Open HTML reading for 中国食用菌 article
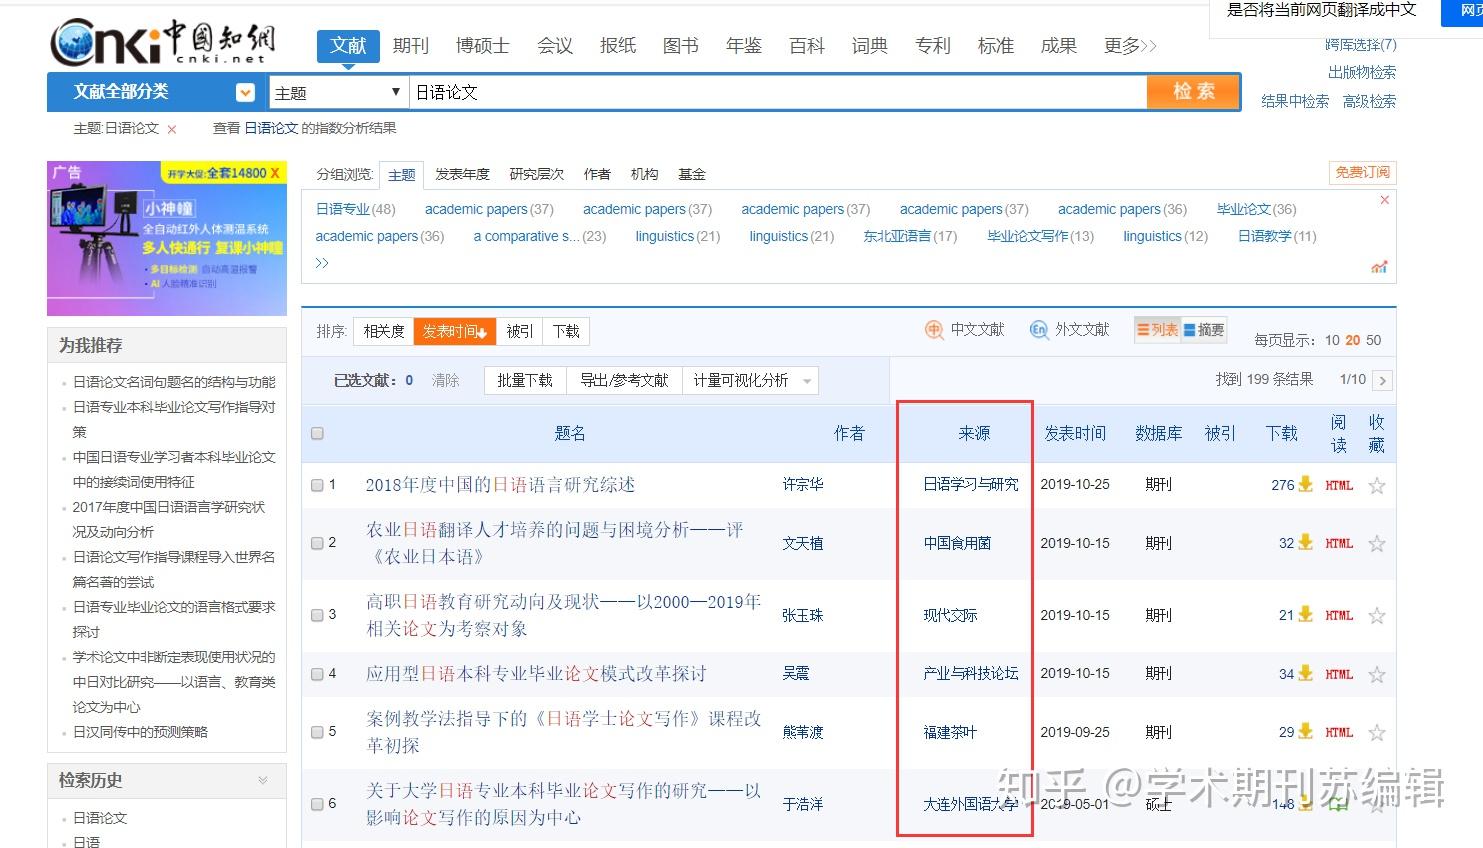Screen dimensions: 1483x848 pyautogui.click(x=1339, y=544)
